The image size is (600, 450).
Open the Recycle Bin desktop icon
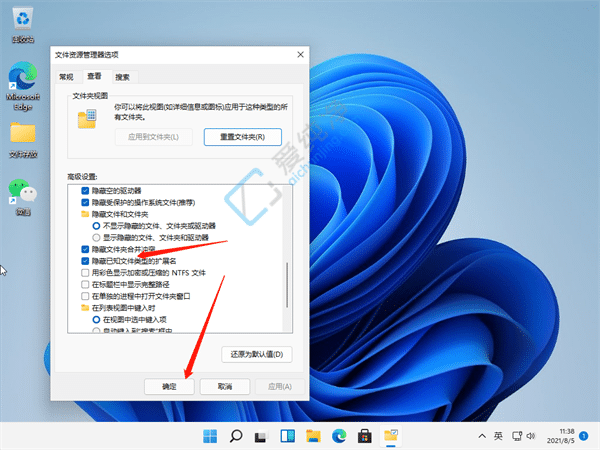23,25
